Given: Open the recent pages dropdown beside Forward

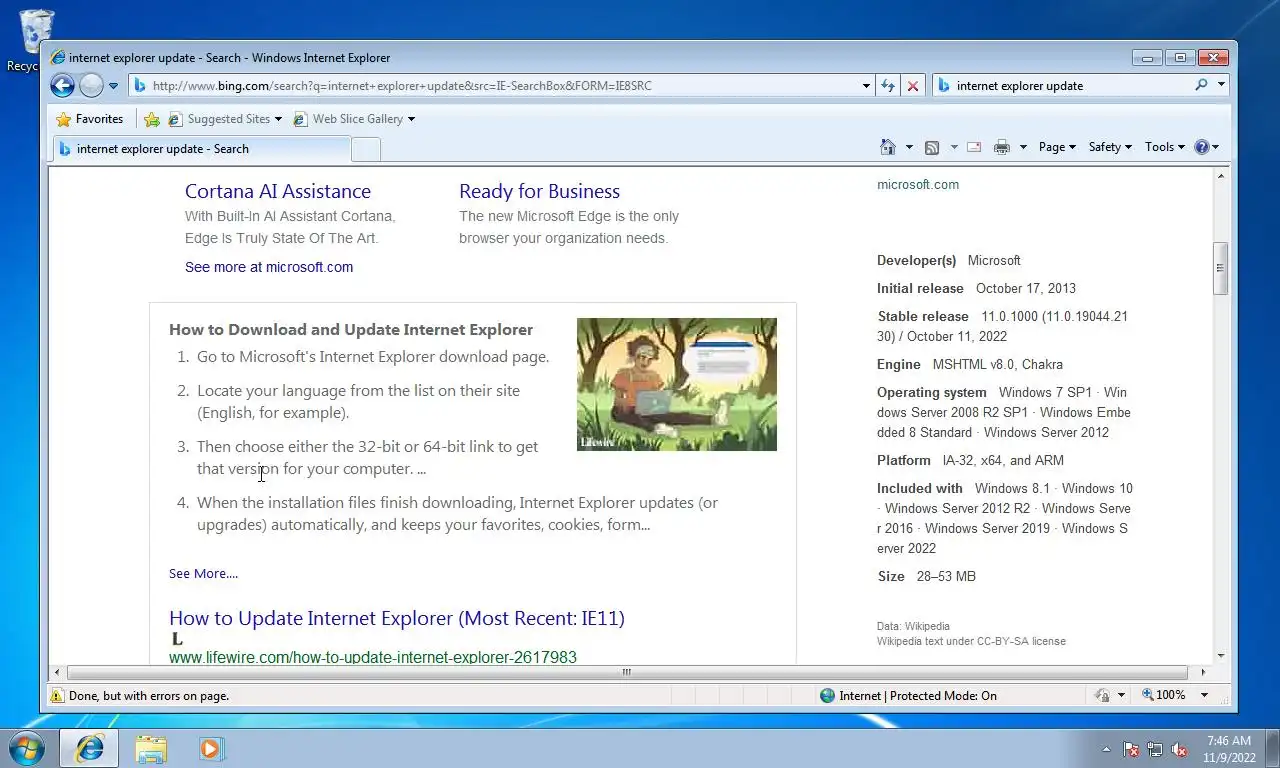Looking at the screenshot, I should (x=113, y=86).
